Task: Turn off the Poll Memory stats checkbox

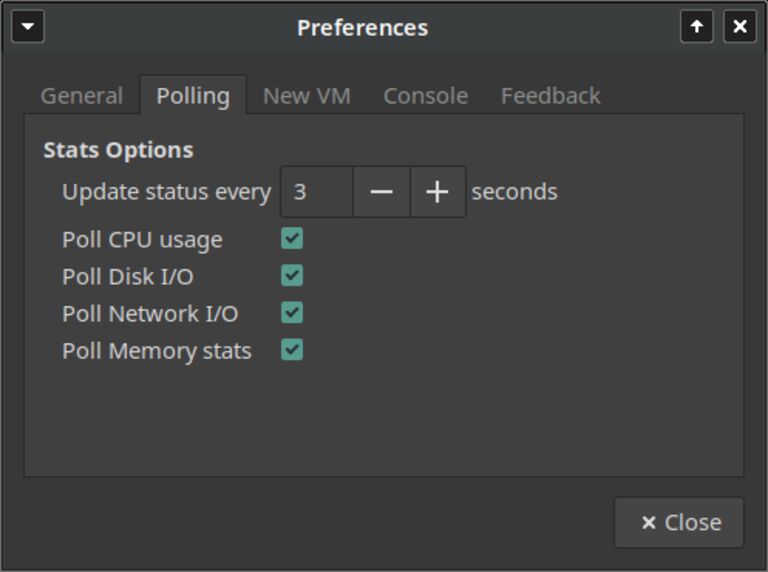Action: click(x=292, y=350)
